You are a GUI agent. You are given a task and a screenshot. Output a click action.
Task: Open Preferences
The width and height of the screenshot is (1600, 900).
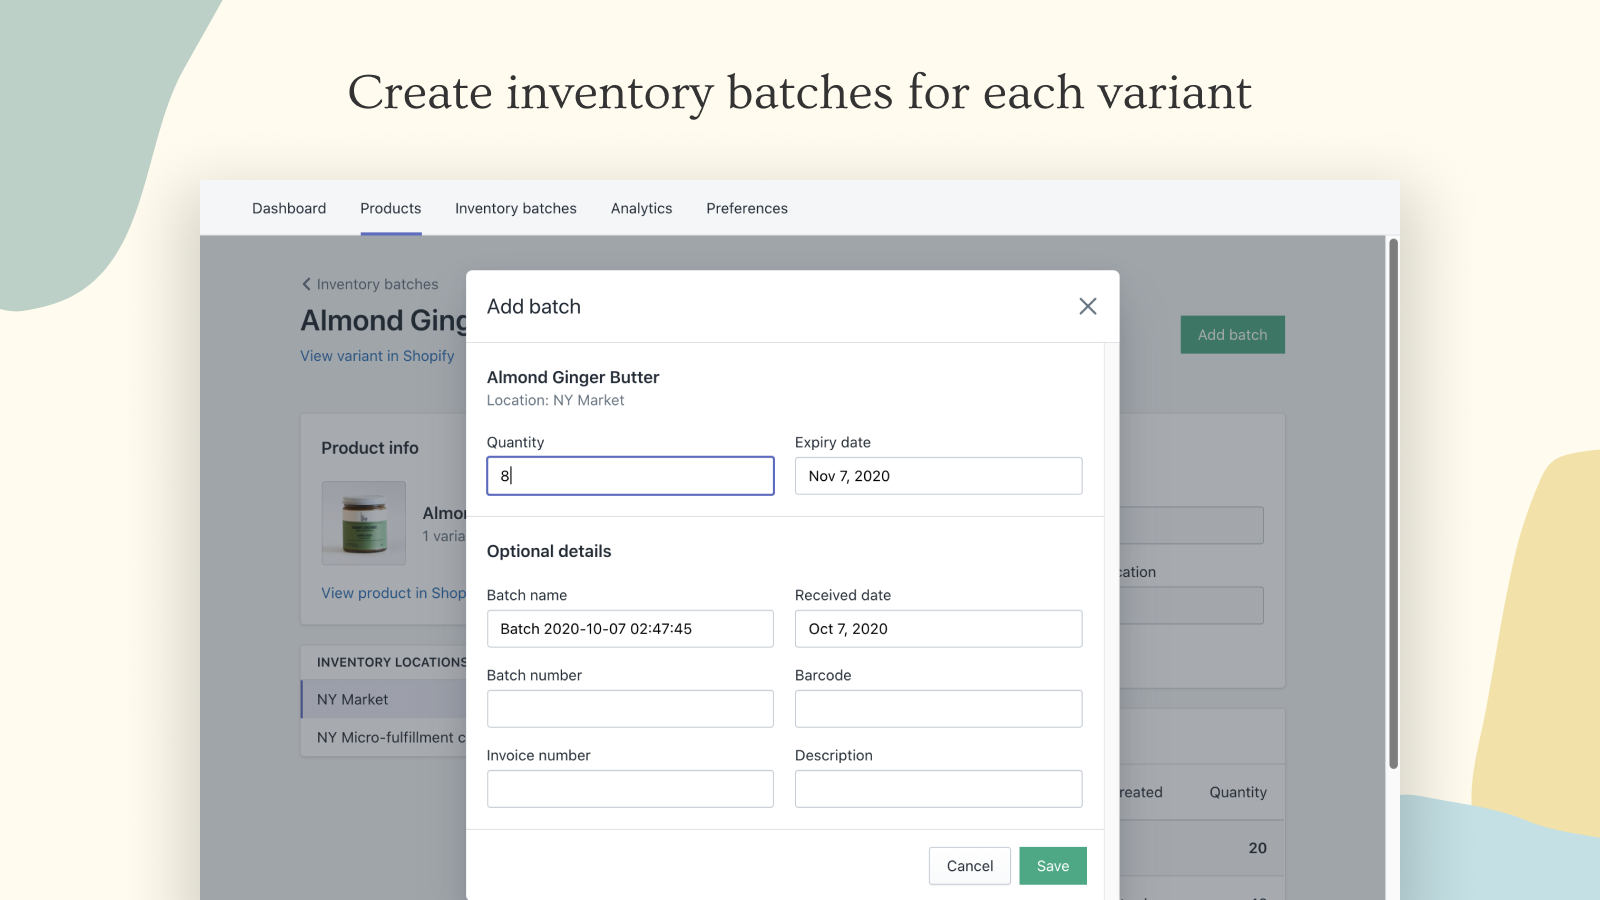(x=746, y=208)
